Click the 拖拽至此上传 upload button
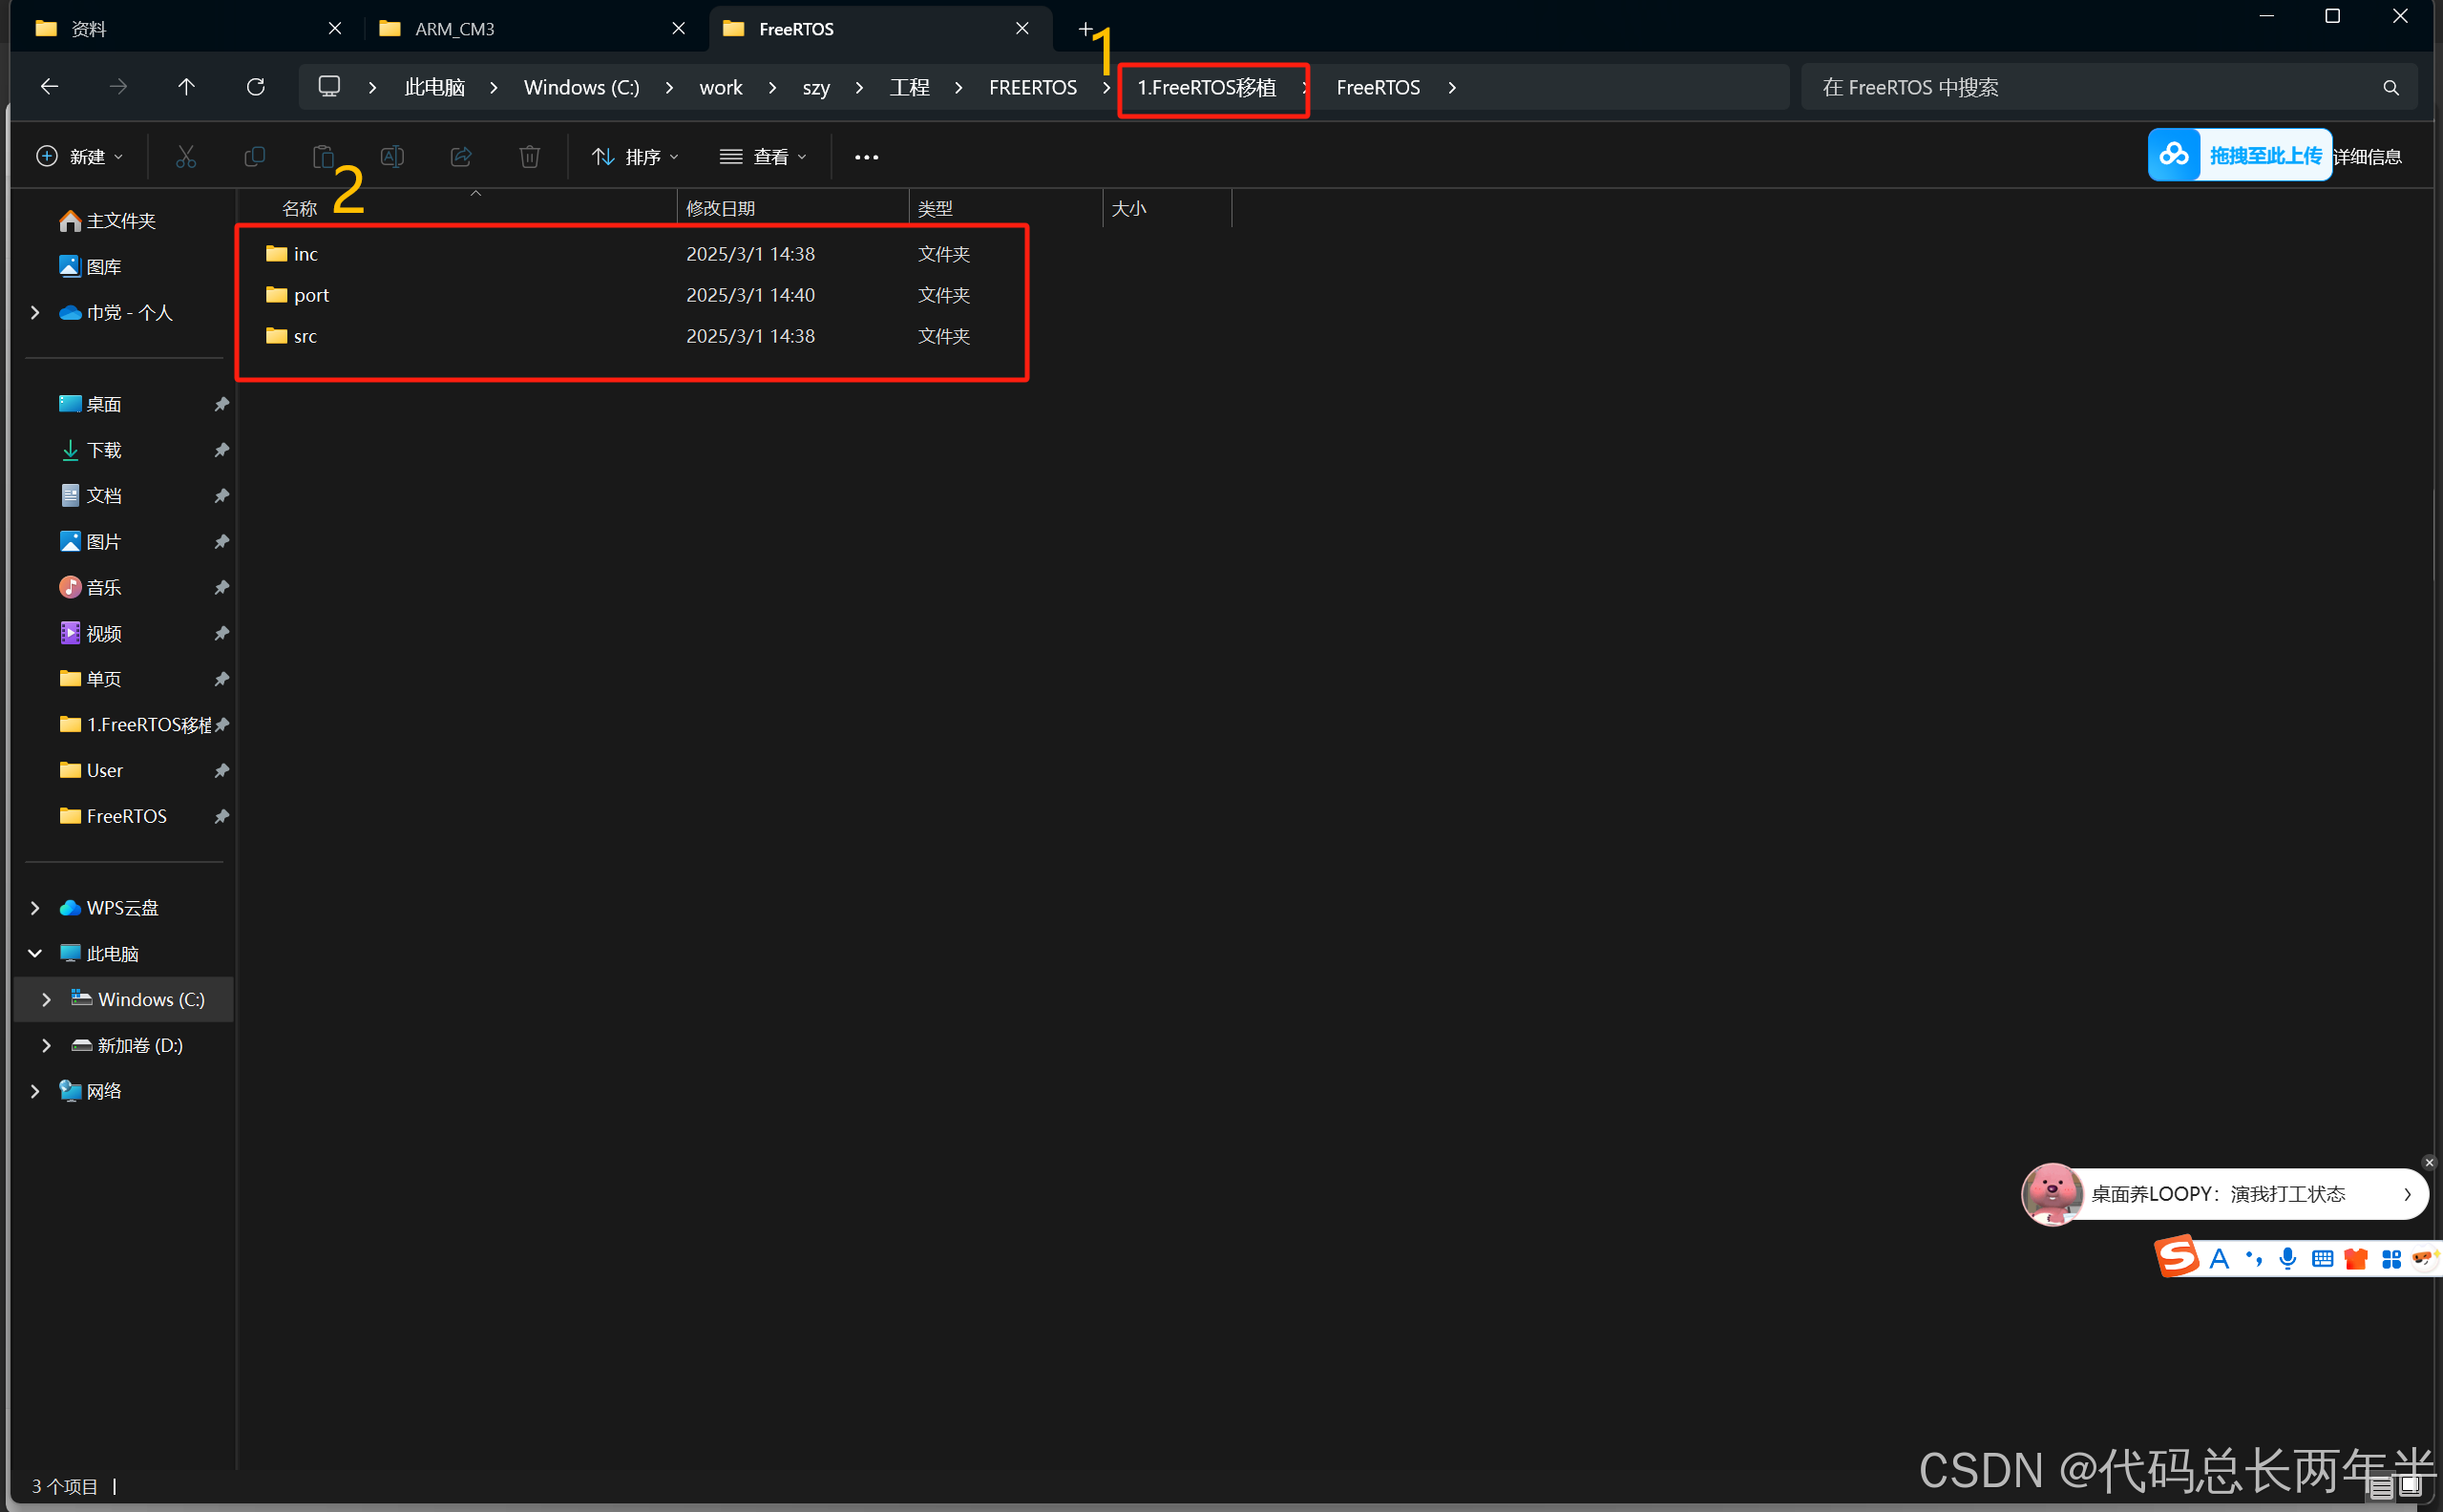The width and height of the screenshot is (2443, 1512). (2239, 155)
